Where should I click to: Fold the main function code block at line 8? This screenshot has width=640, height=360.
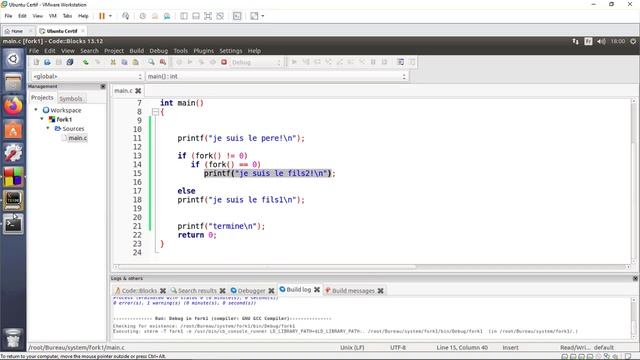155,111
